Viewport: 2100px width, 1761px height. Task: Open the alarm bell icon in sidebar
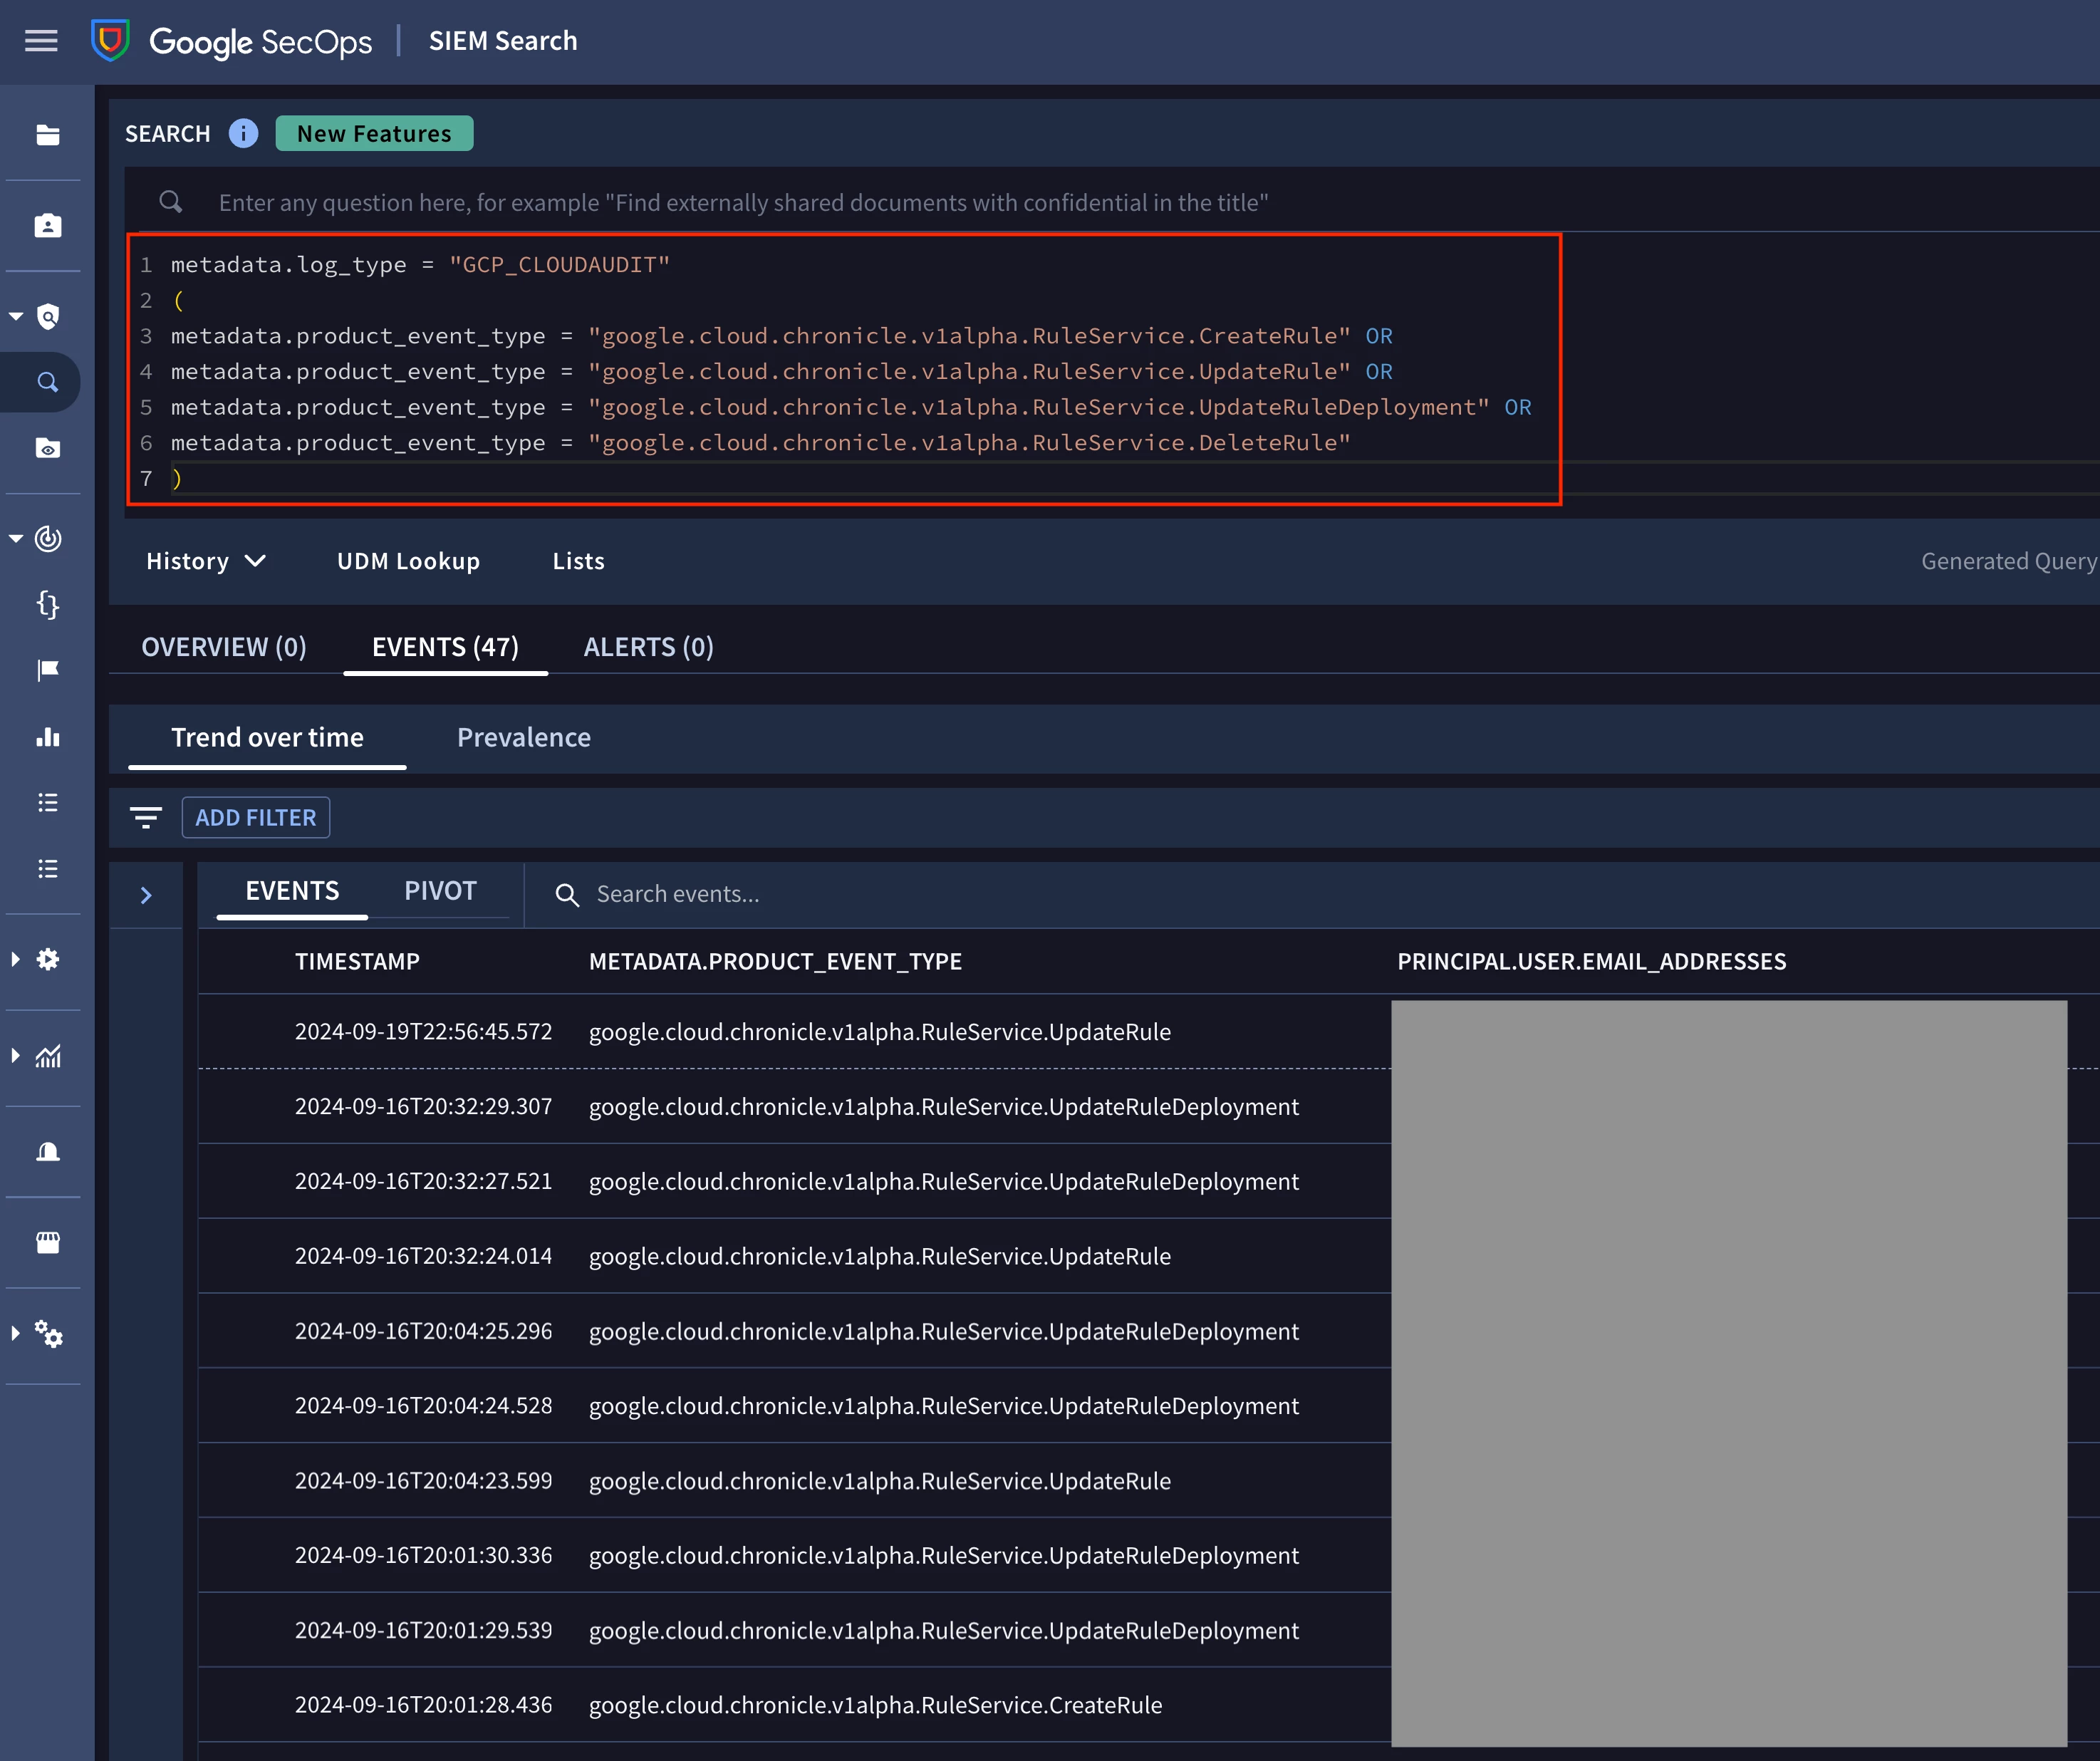tap(48, 1152)
